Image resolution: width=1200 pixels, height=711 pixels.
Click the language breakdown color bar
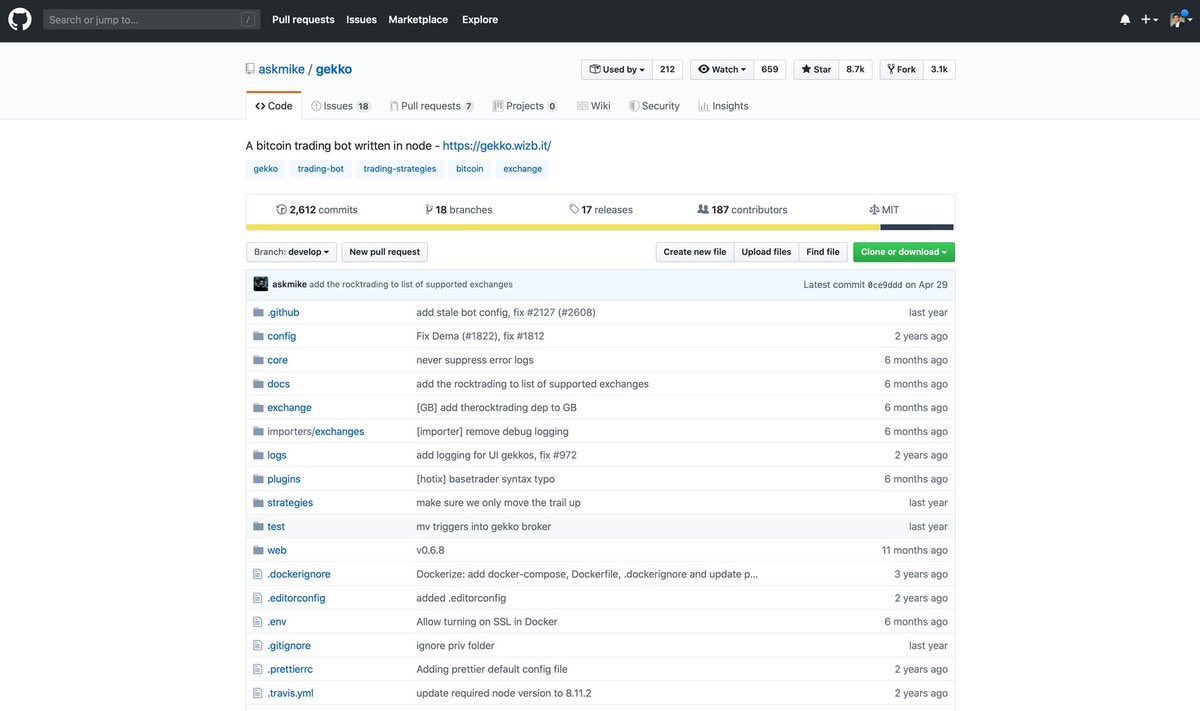(600, 227)
